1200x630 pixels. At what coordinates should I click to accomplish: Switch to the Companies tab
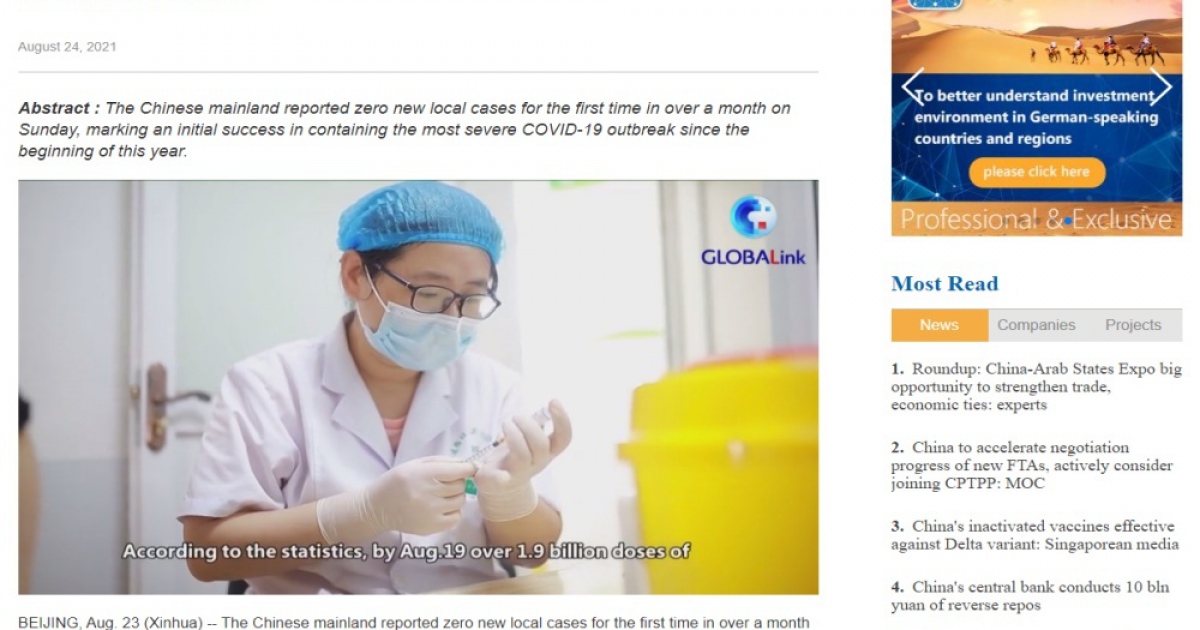(1036, 325)
